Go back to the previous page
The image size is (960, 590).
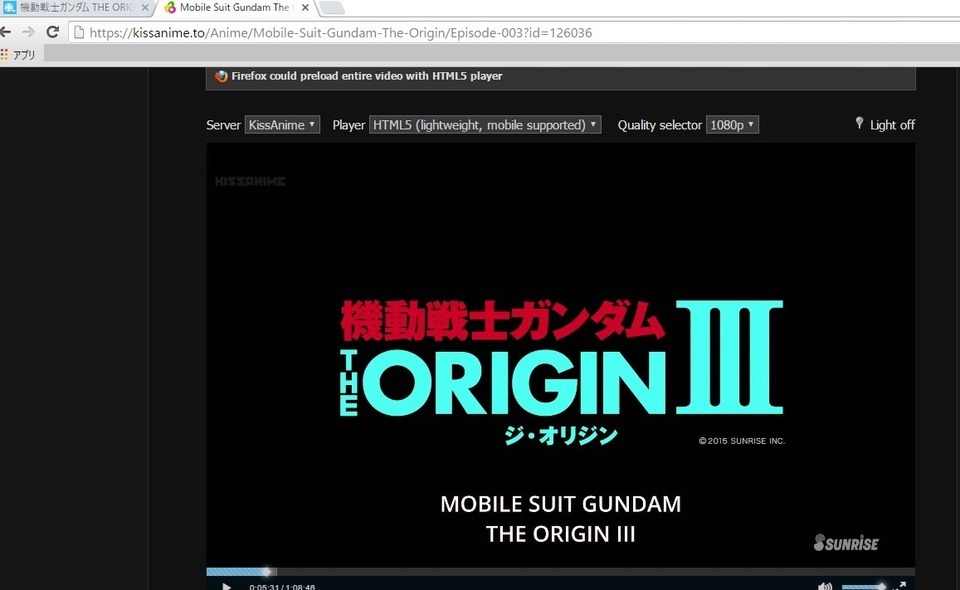(x=5, y=32)
